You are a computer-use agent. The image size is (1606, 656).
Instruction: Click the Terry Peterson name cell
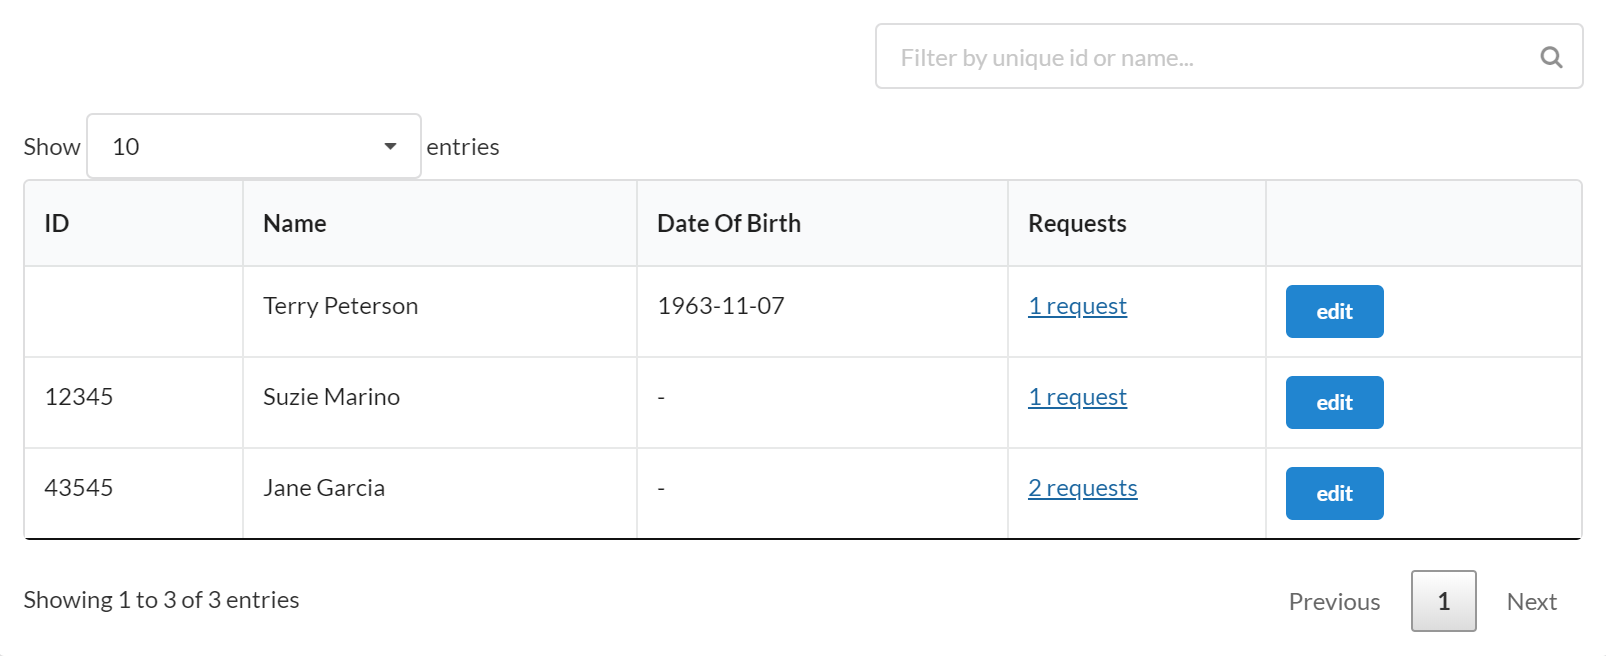[x=341, y=306]
